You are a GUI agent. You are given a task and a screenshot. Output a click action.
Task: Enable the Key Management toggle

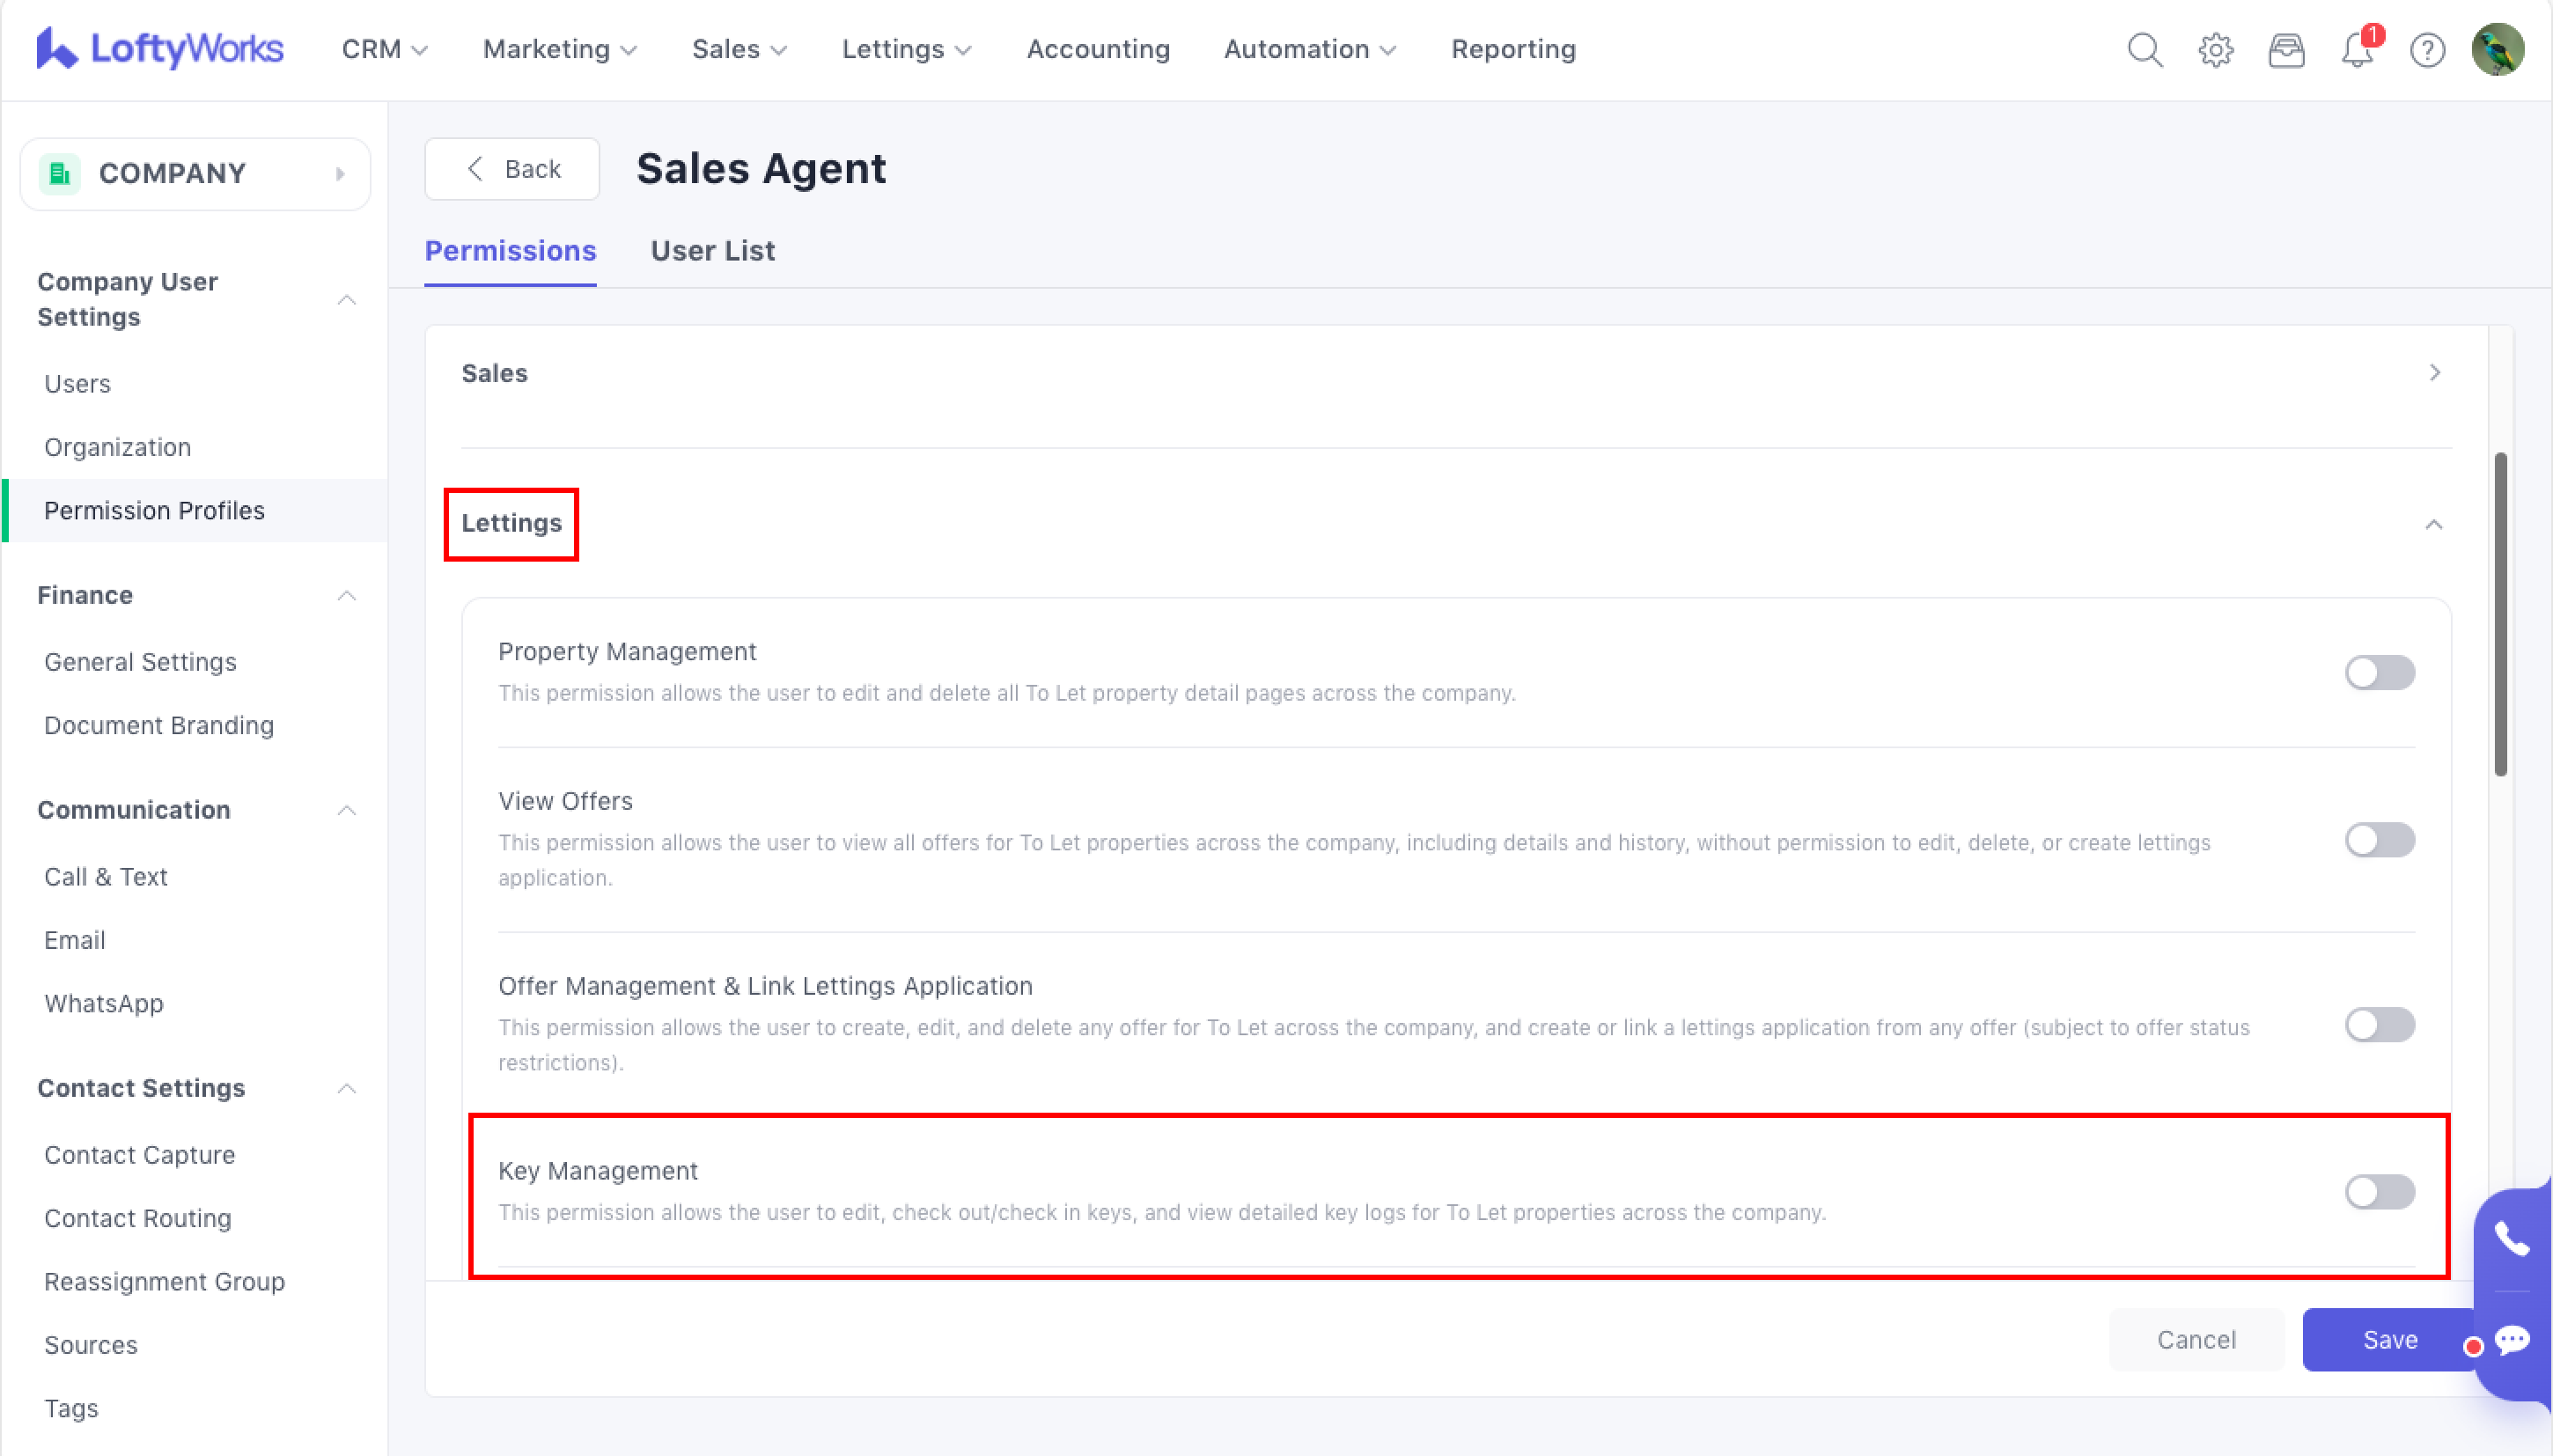[x=2379, y=1191]
